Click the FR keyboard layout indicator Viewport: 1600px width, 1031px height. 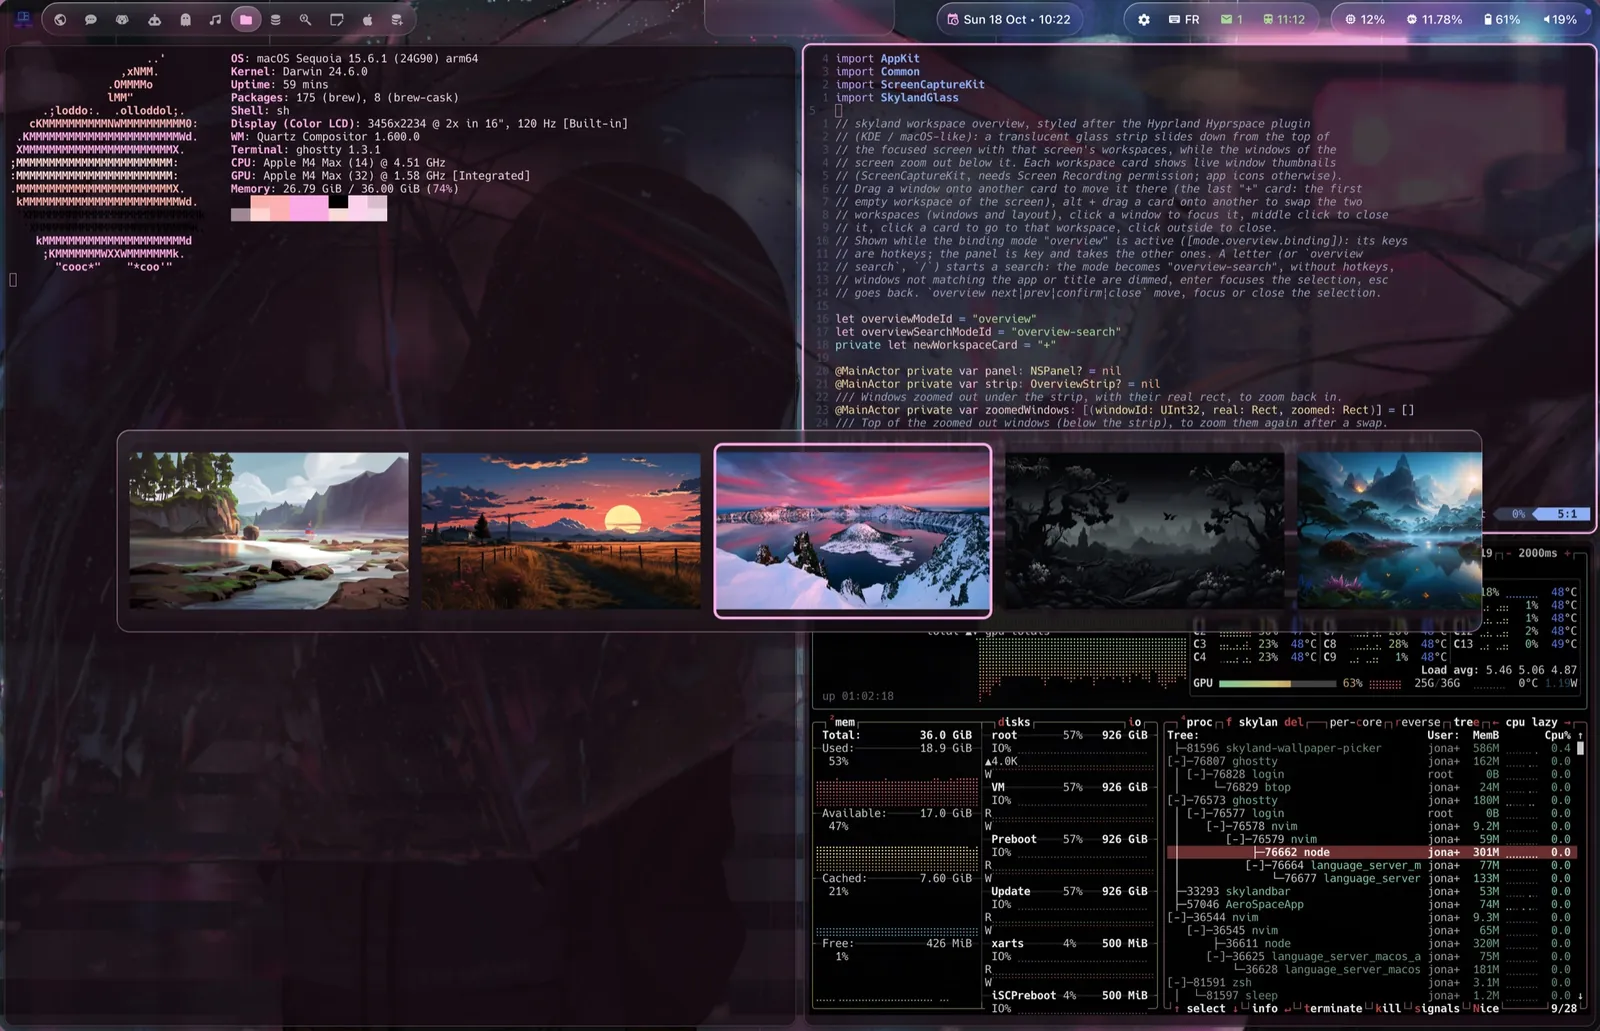[1184, 19]
